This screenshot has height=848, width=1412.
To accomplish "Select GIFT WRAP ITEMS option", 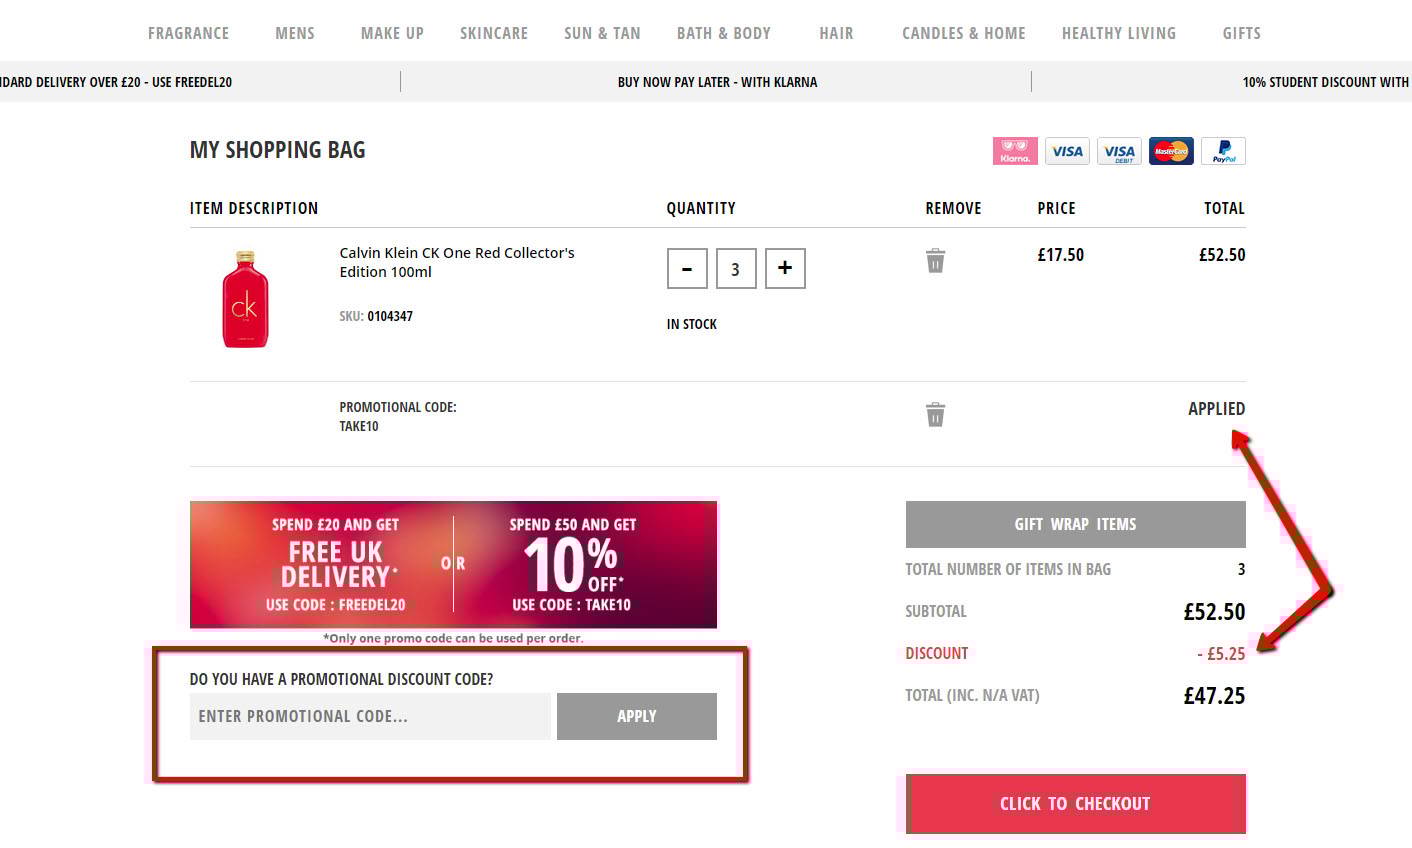I will [x=1075, y=523].
